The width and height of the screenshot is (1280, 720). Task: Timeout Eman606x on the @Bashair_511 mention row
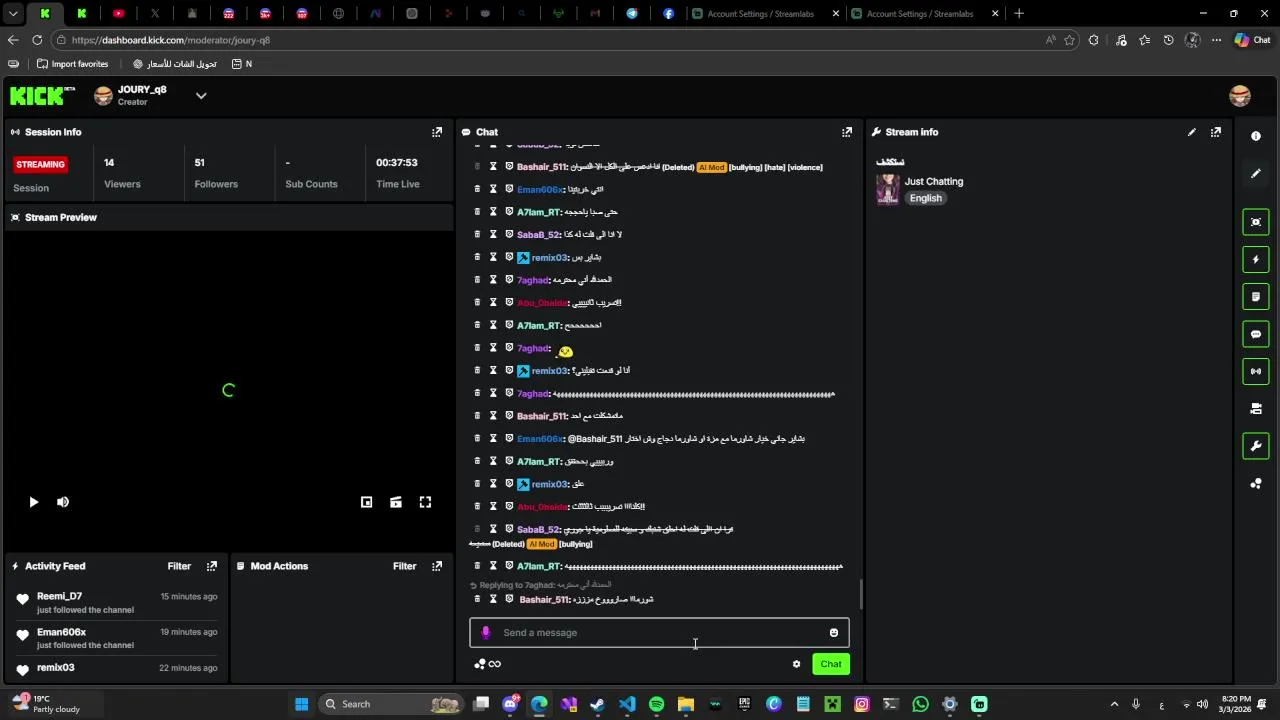click(493, 438)
